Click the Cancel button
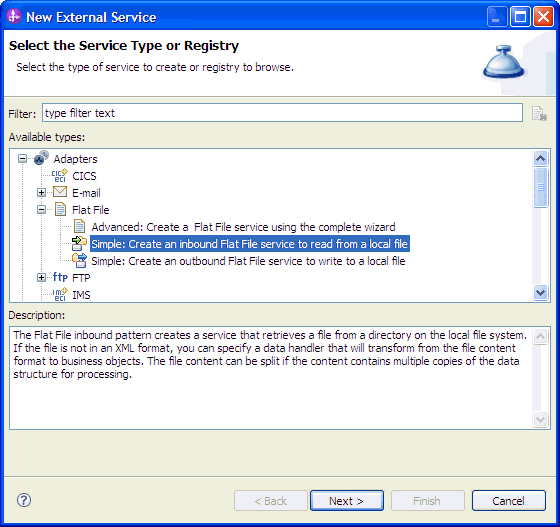The width and height of the screenshot is (560, 527). click(509, 501)
